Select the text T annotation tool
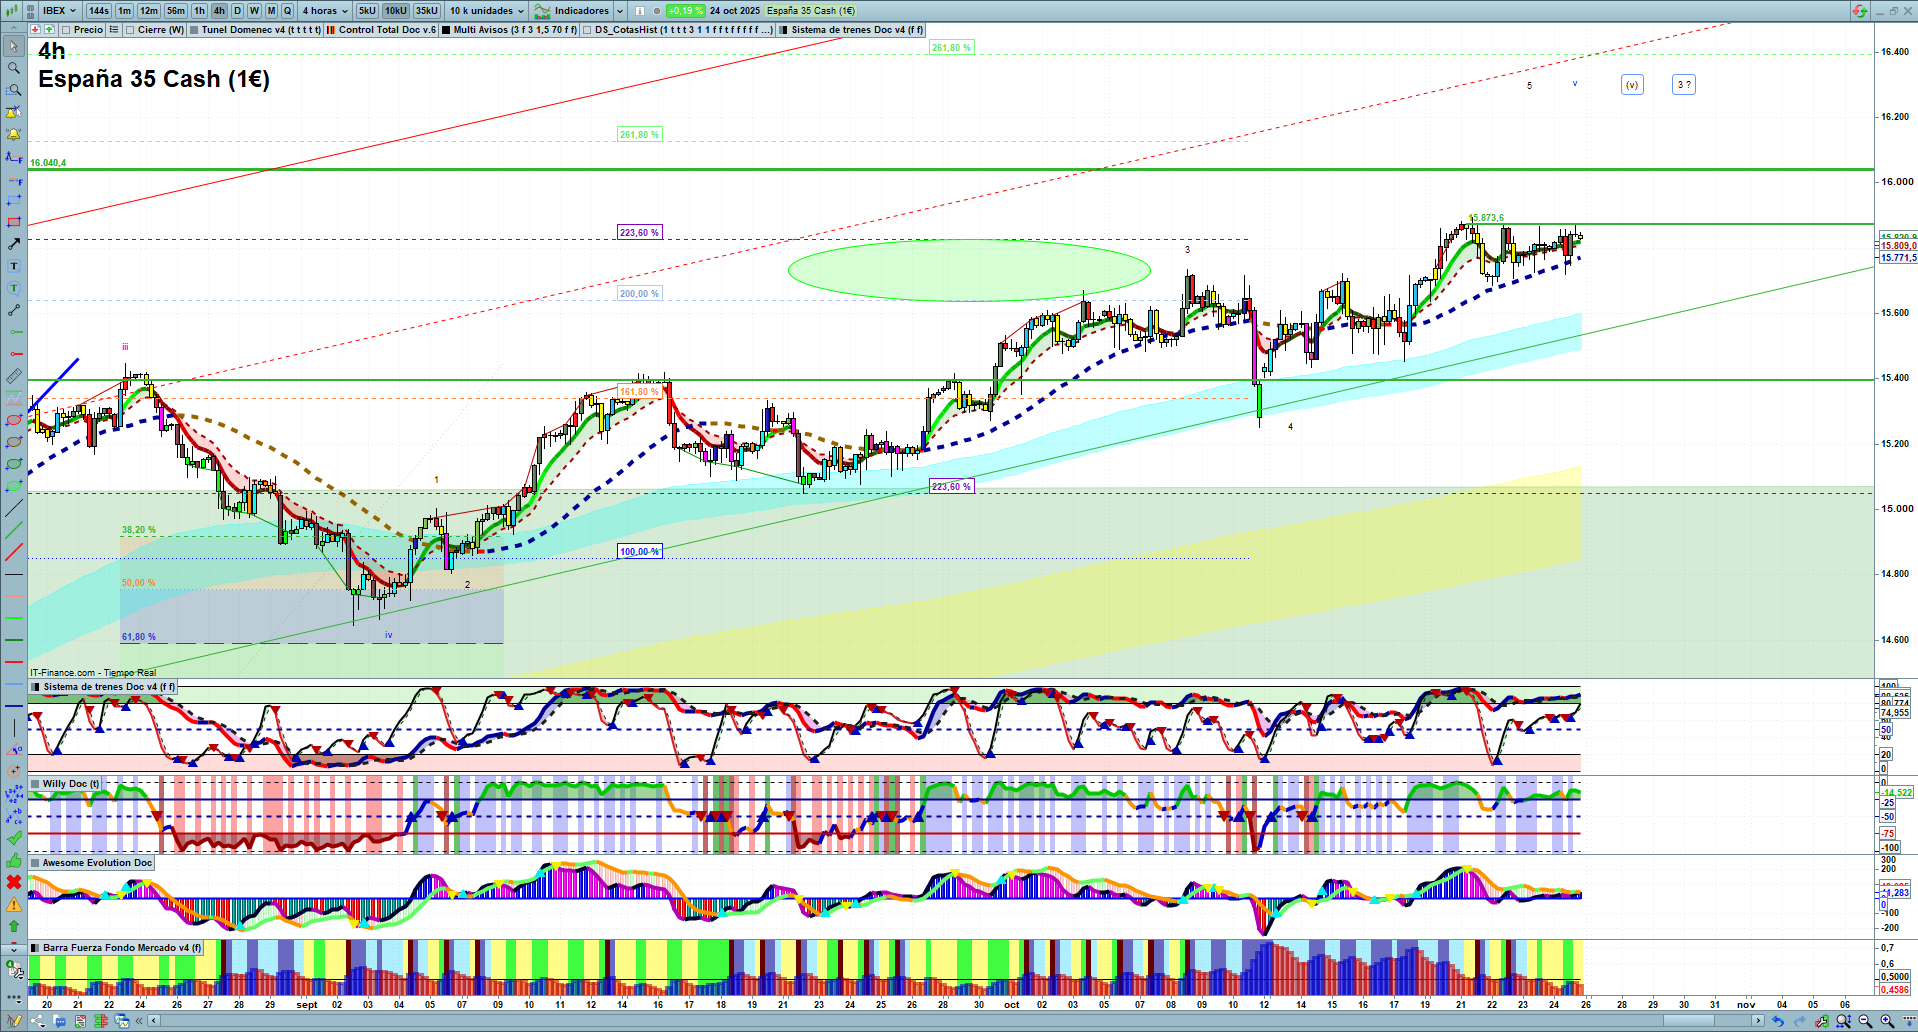The width and height of the screenshot is (1918, 1032). [x=14, y=266]
